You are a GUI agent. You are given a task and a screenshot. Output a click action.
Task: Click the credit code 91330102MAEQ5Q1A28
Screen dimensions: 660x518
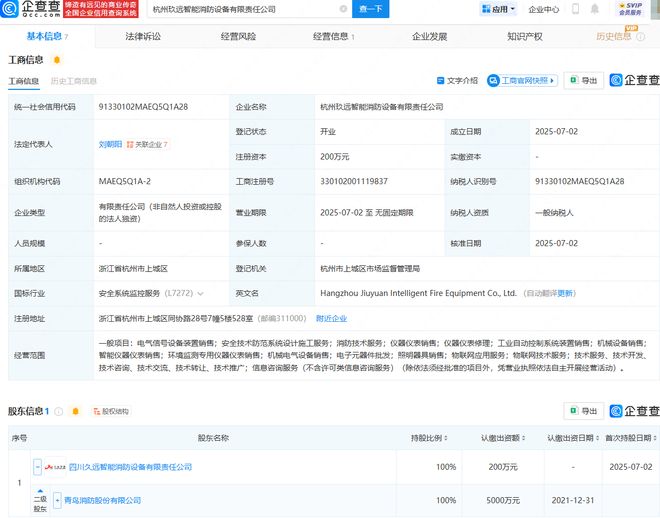coord(143,107)
